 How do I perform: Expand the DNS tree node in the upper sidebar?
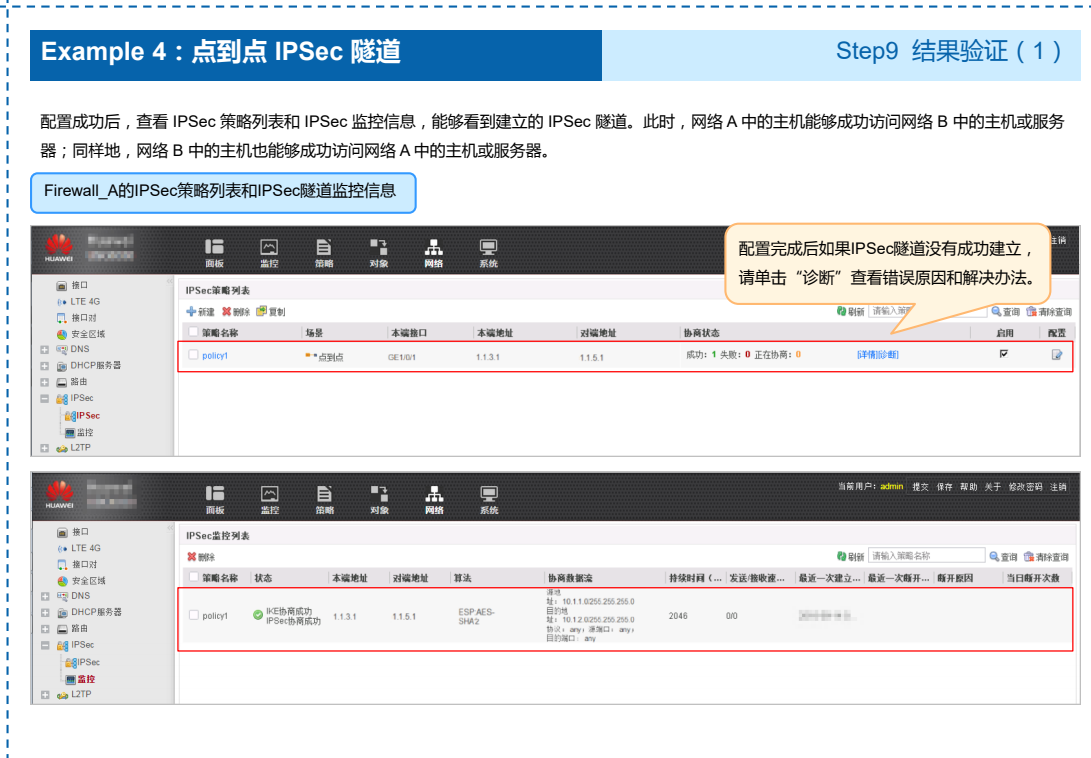[44, 350]
